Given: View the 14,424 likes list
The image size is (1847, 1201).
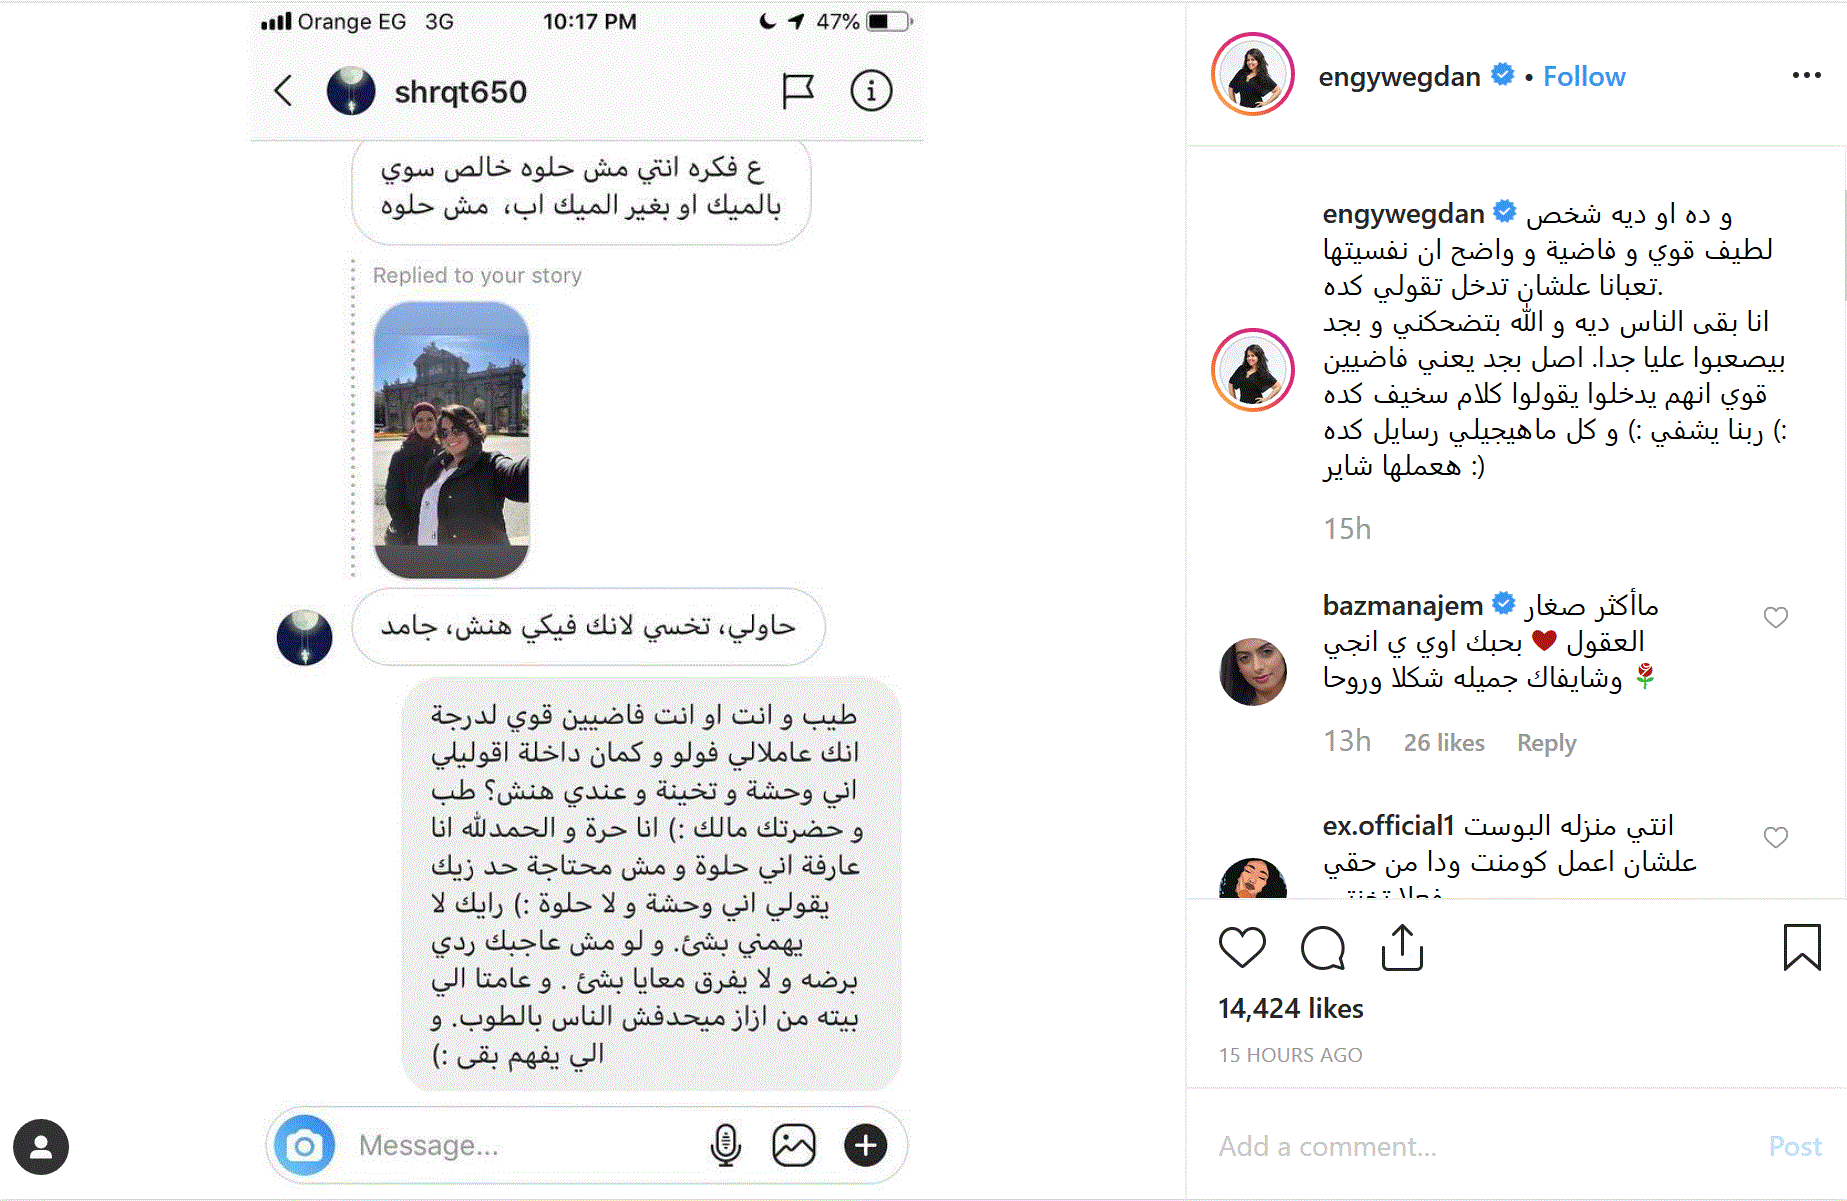Looking at the screenshot, I should (1291, 1008).
